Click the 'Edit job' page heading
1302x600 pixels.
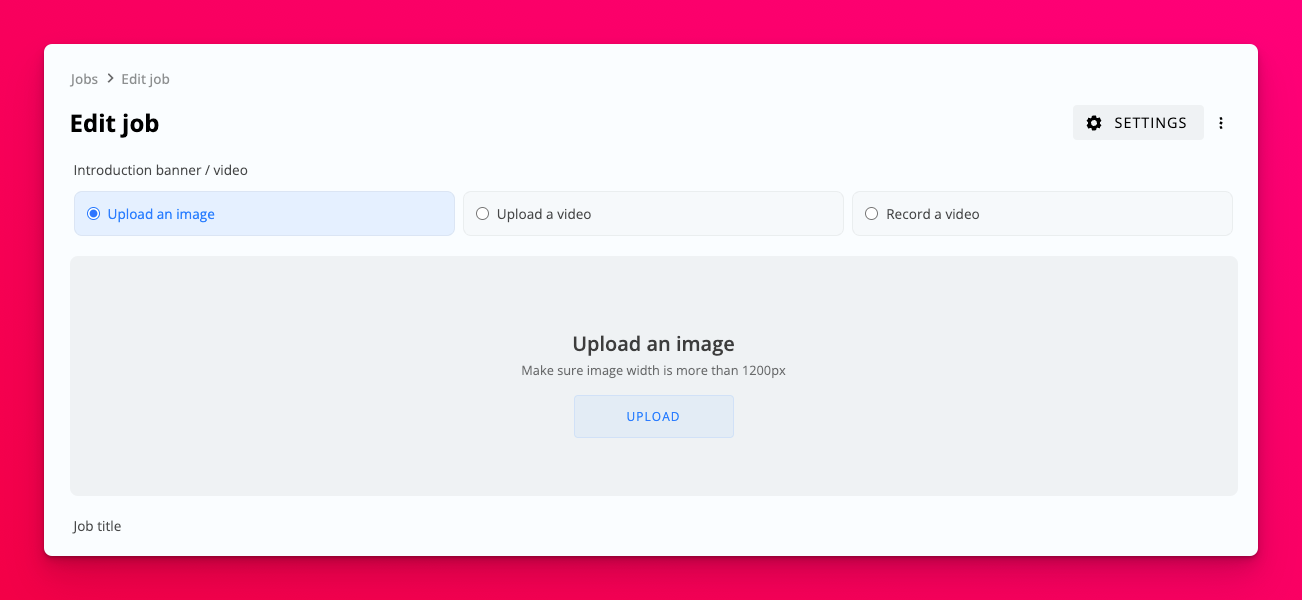coord(114,123)
